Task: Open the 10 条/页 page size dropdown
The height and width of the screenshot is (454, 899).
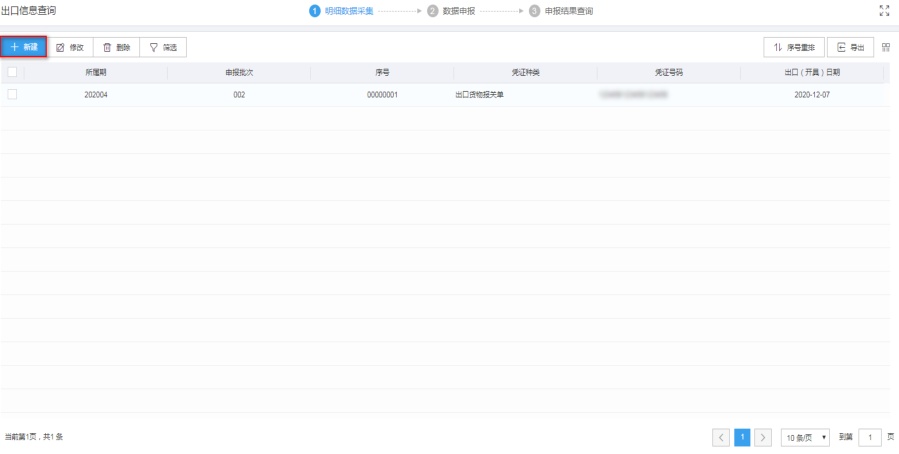Action: tap(806, 437)
